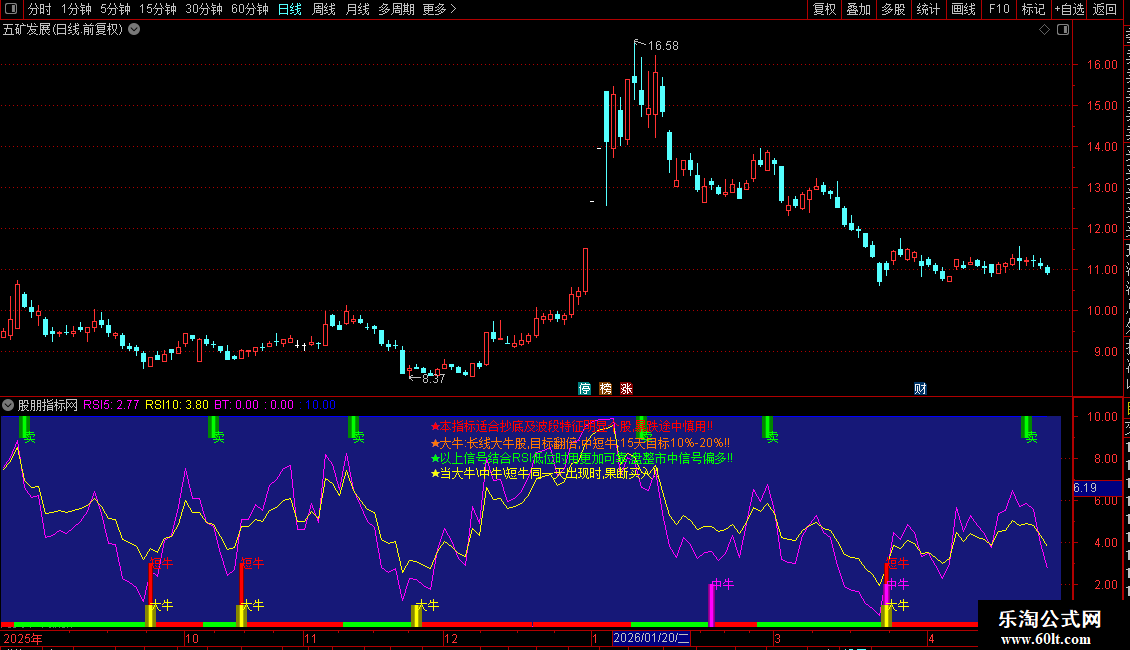Click the 16.00 price axis label
Image resolution: width=1130 pixels, height=650 pixels.
point(1102,64)
